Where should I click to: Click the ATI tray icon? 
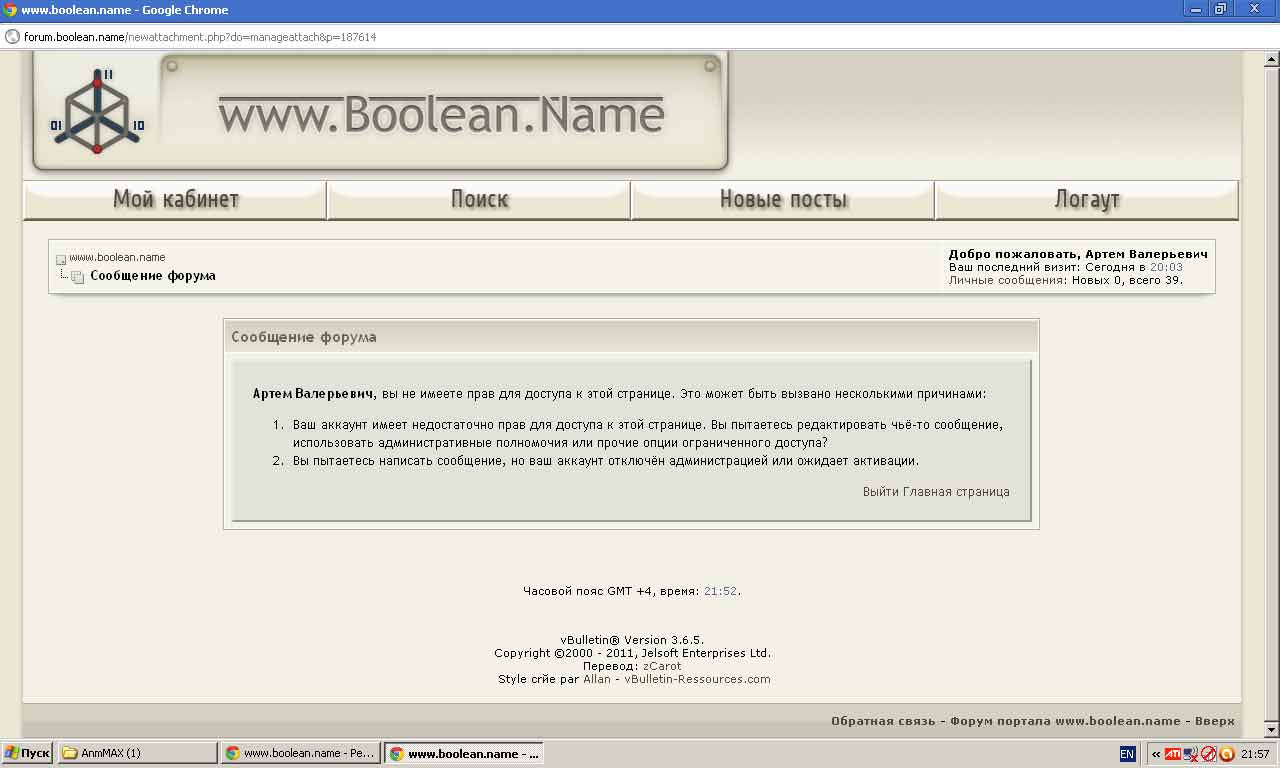[x=1172, y=754]
